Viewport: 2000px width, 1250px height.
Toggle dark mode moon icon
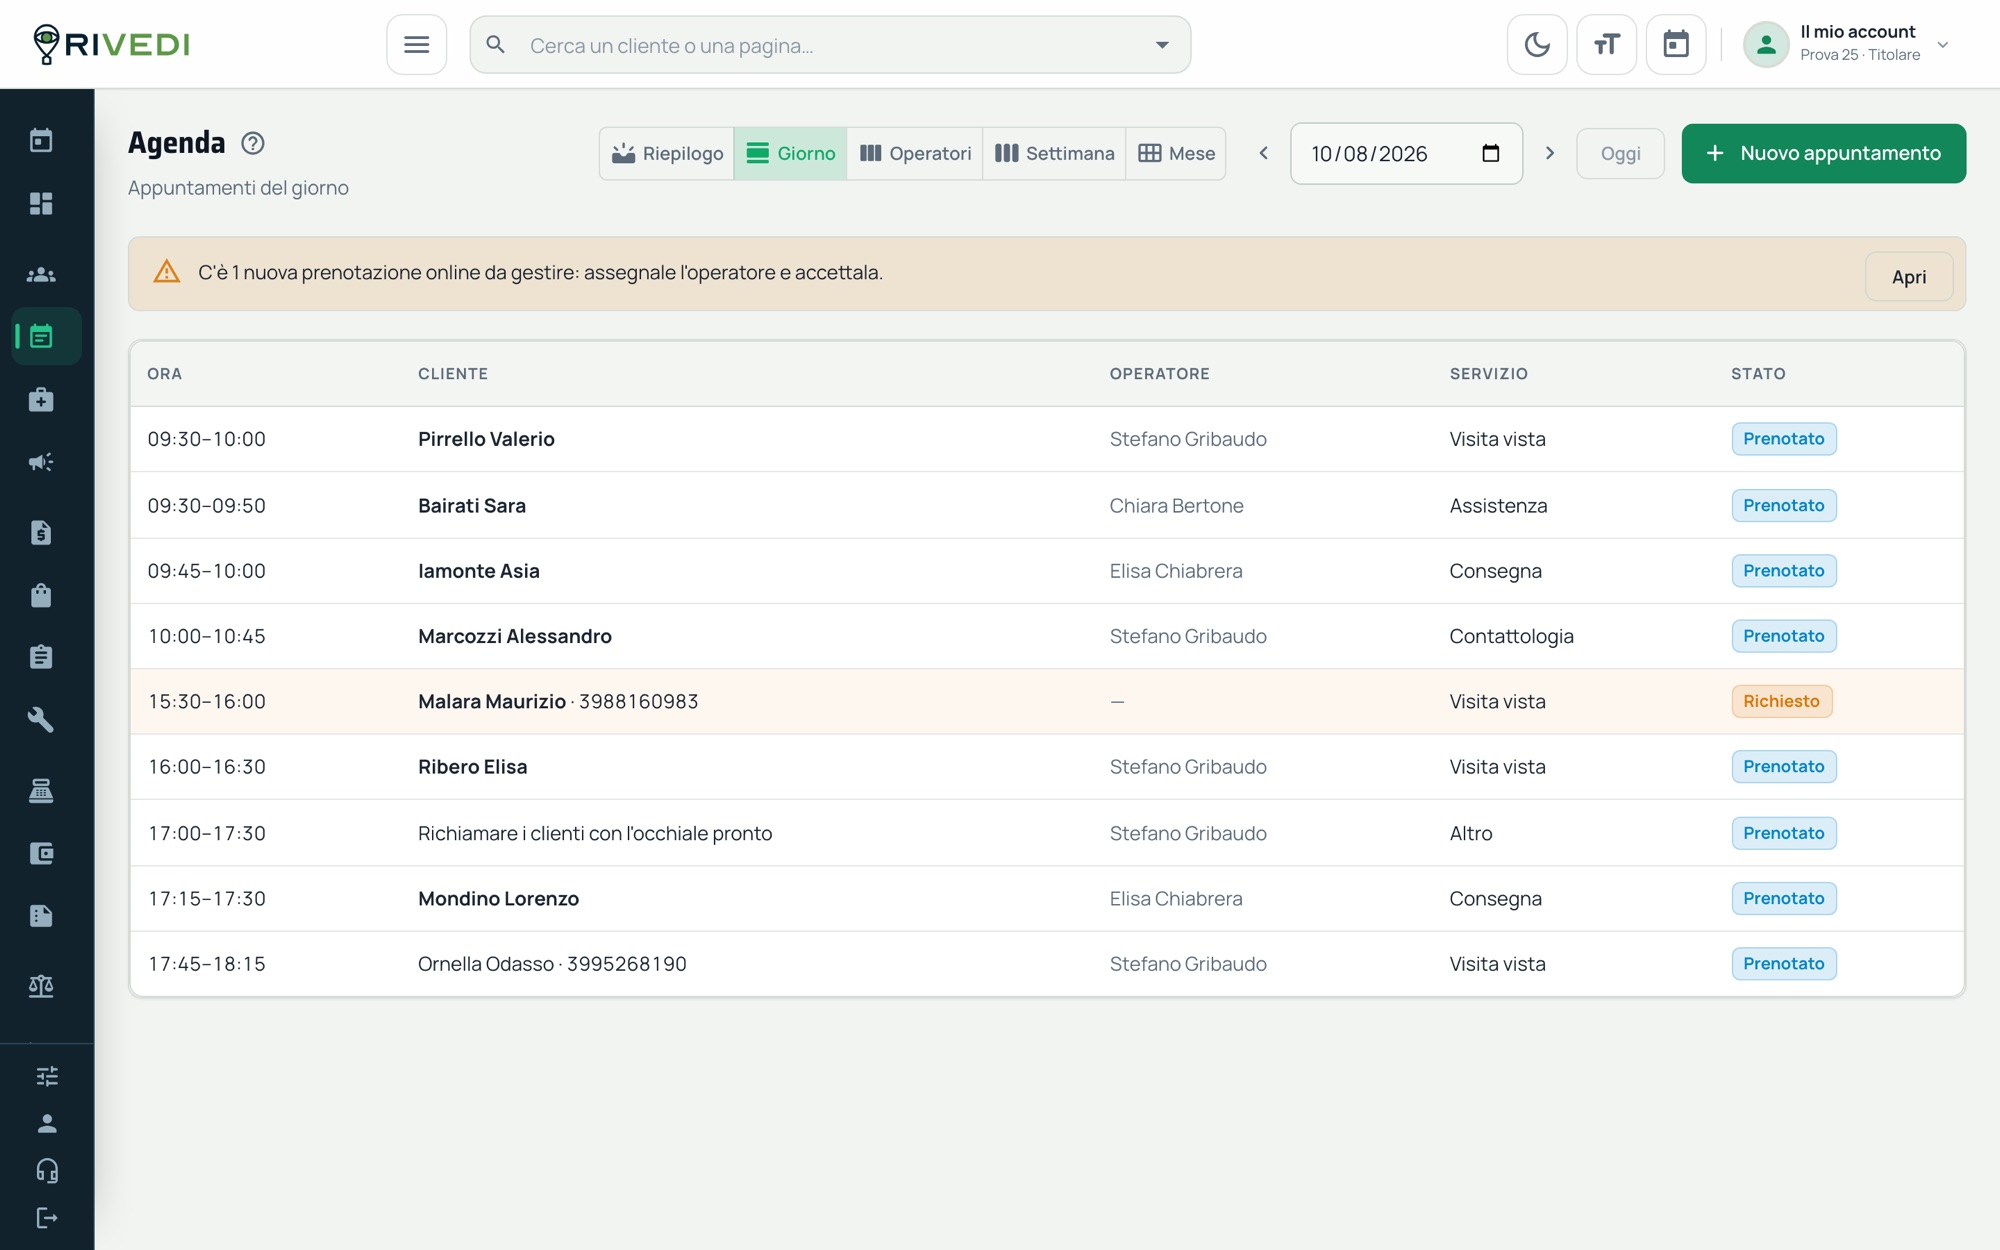click(x=1537, y=45)
